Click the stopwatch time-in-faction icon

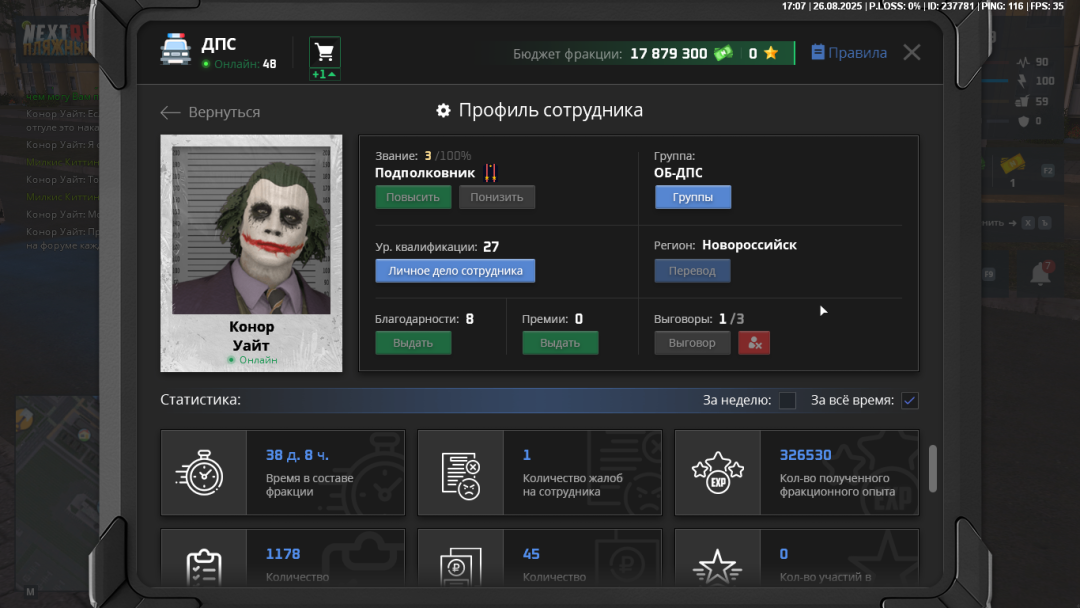[x=200, y=473]
